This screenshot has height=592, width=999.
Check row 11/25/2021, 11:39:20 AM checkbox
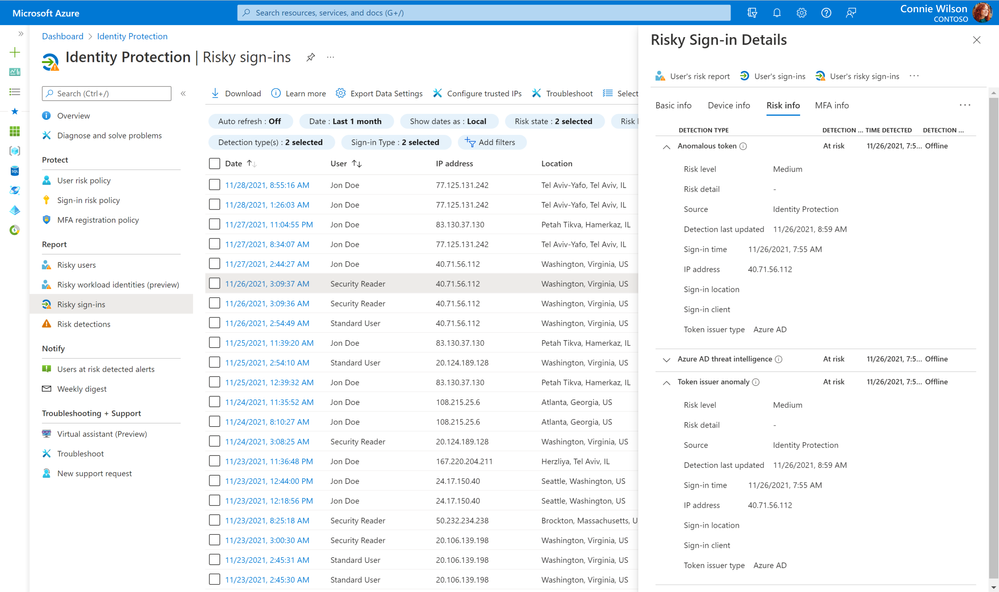point(214,343)
